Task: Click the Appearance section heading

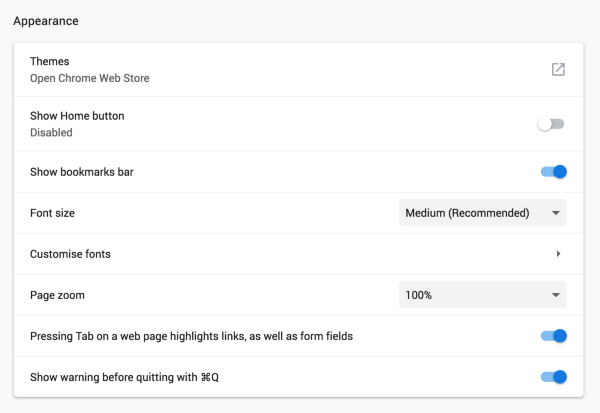Action: [x=46, y=21]
